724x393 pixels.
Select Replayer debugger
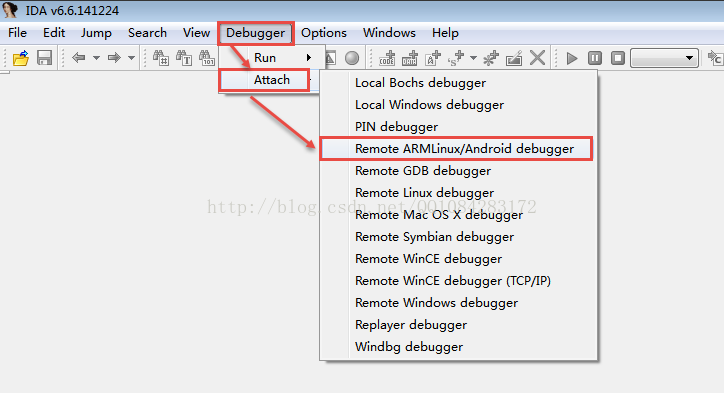point(458,325)
